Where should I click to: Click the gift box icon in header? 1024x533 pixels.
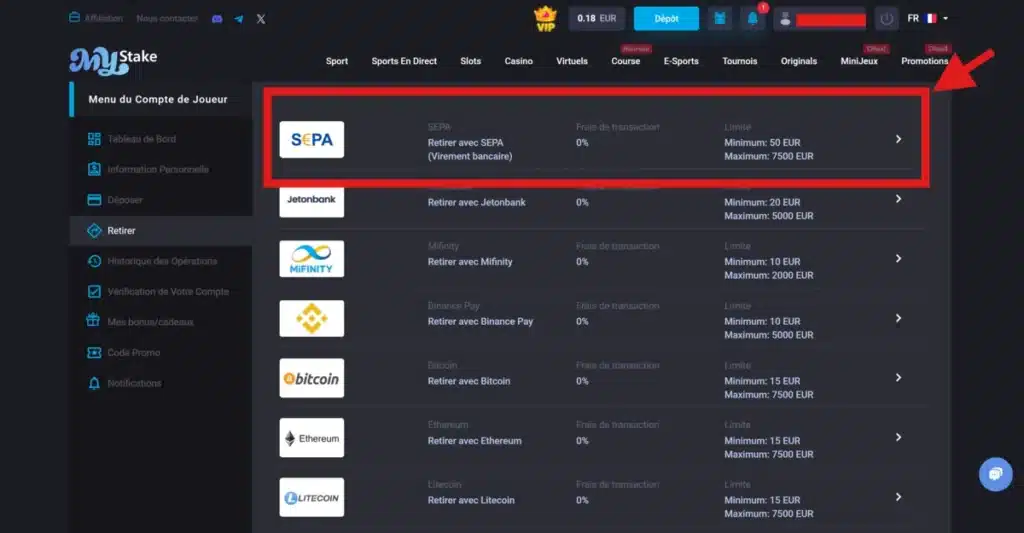720,19
